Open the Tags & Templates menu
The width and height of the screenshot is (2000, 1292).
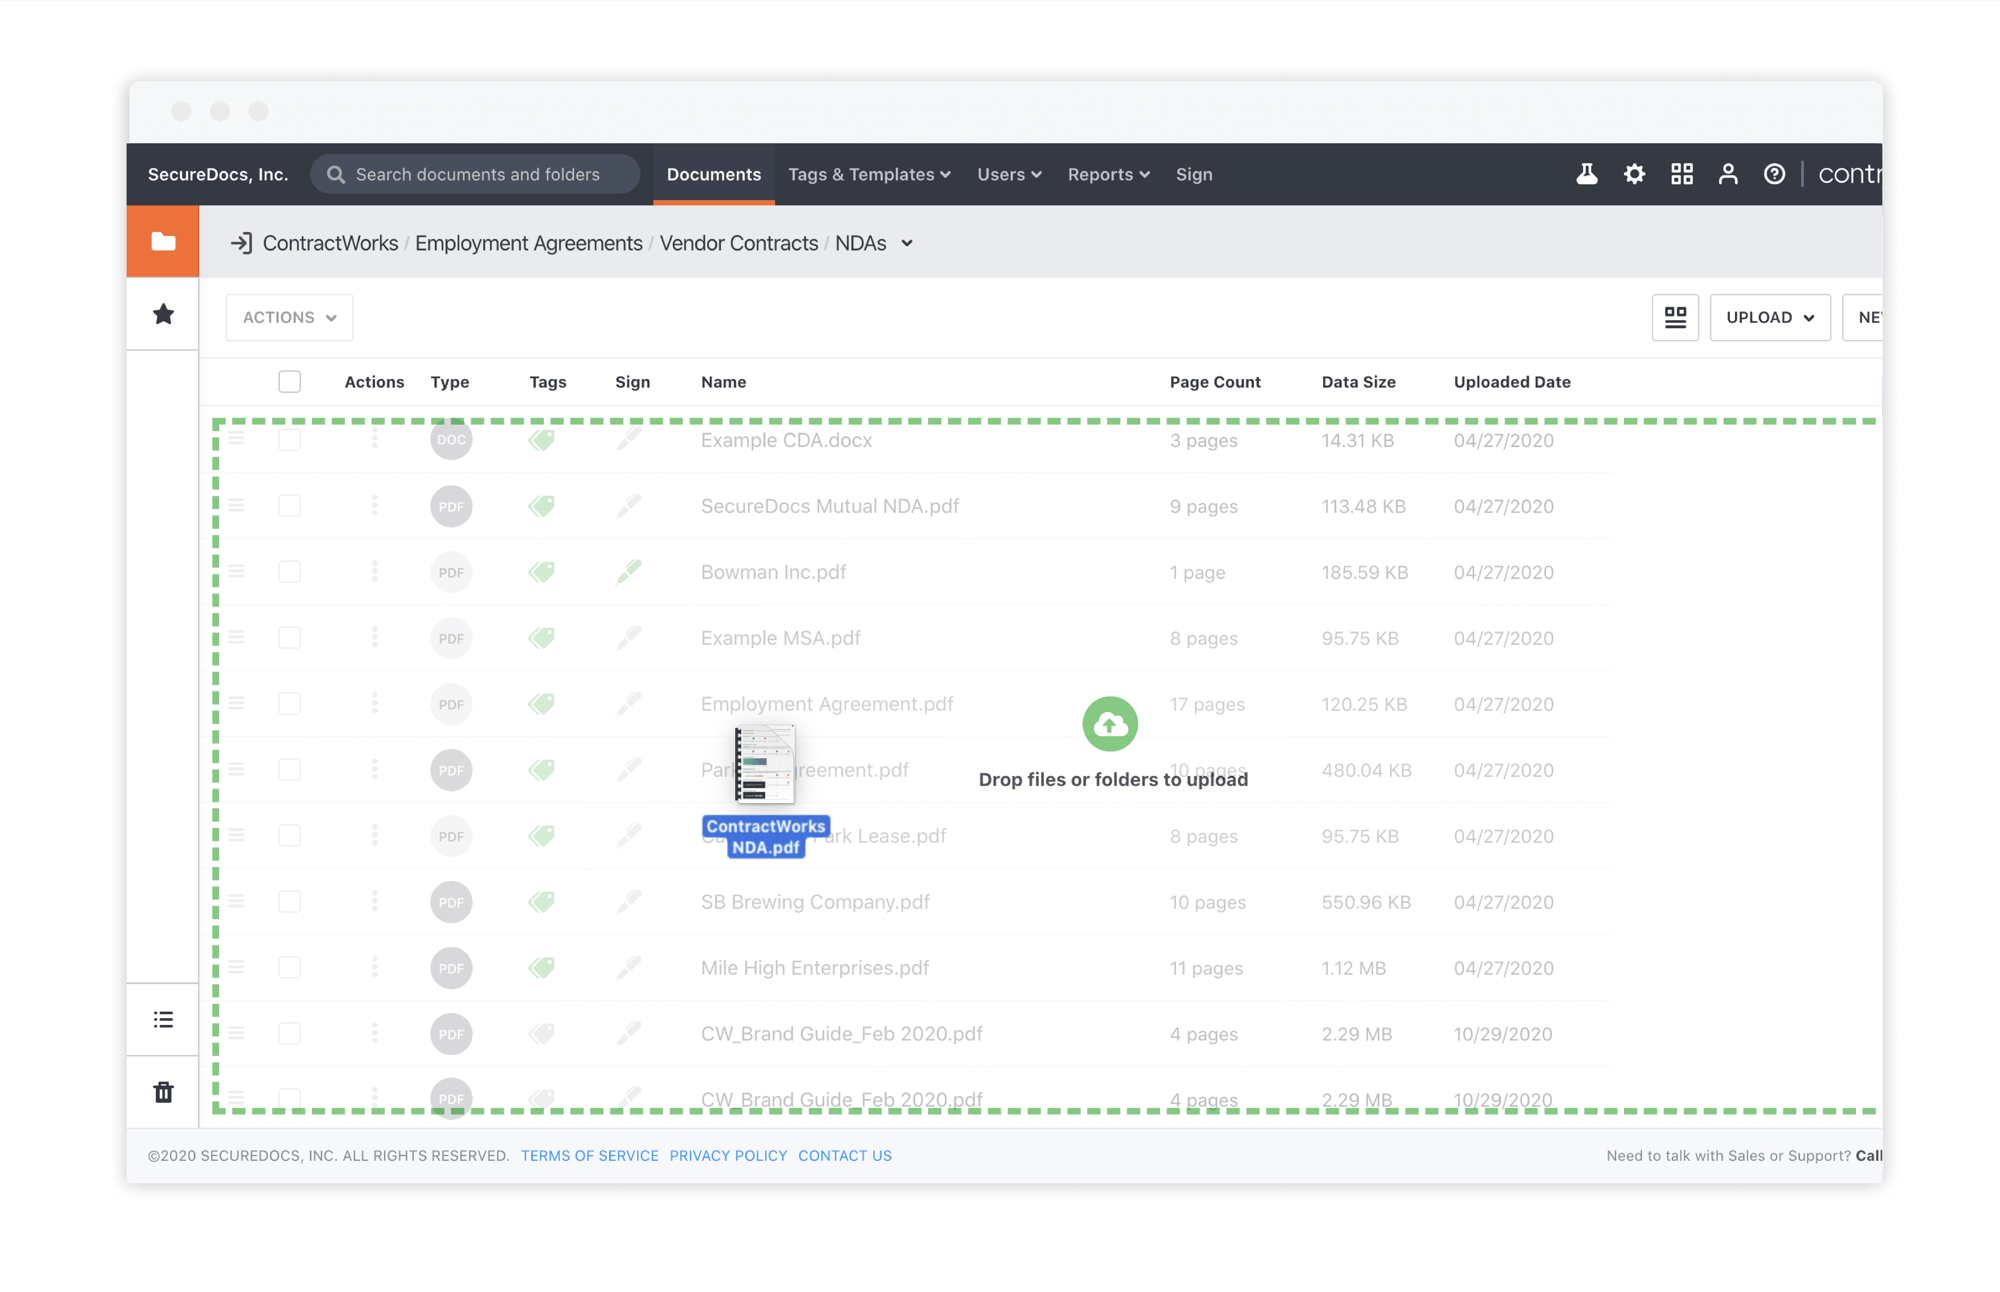pyautogui.click(x=868, y=174)
